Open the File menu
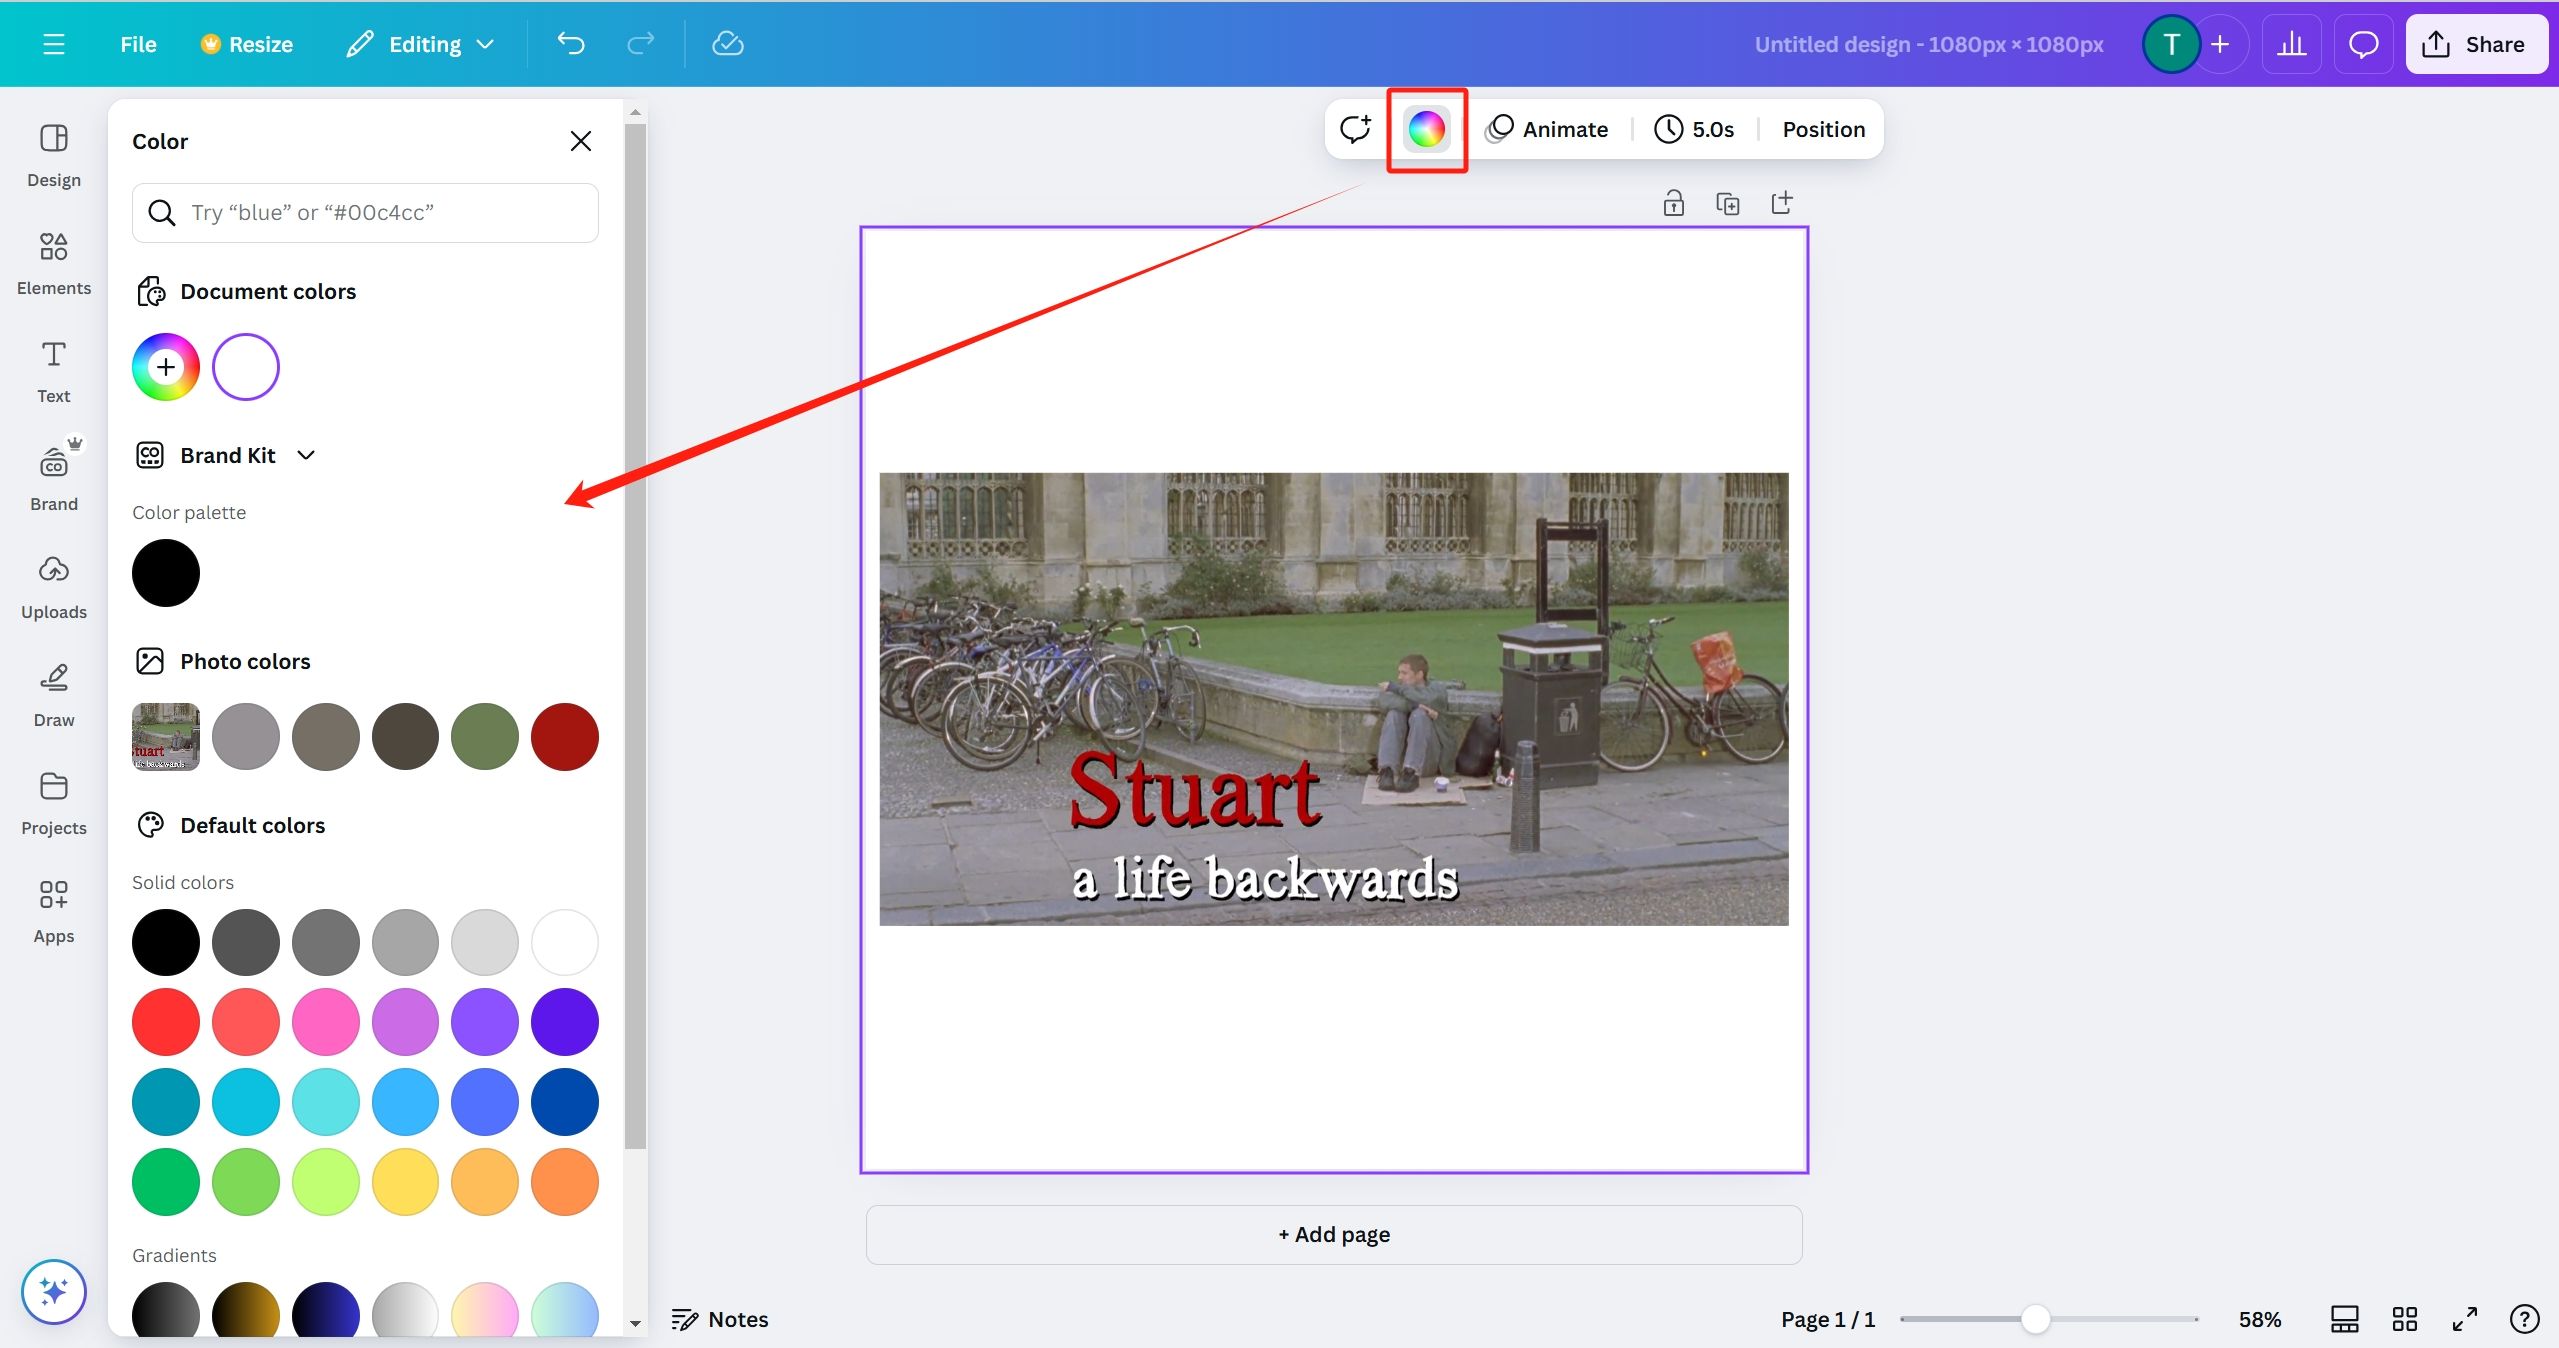Viewport: 2559px width, 1348px height. click(138, 44)
